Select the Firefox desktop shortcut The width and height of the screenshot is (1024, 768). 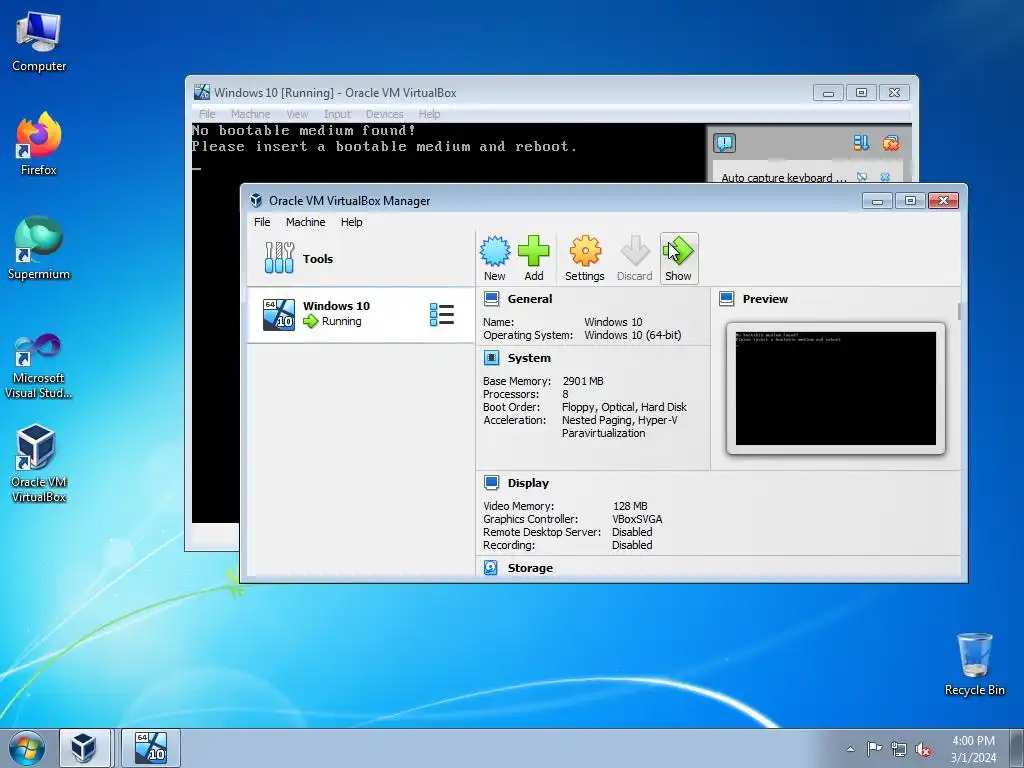(x=39, y=144)
